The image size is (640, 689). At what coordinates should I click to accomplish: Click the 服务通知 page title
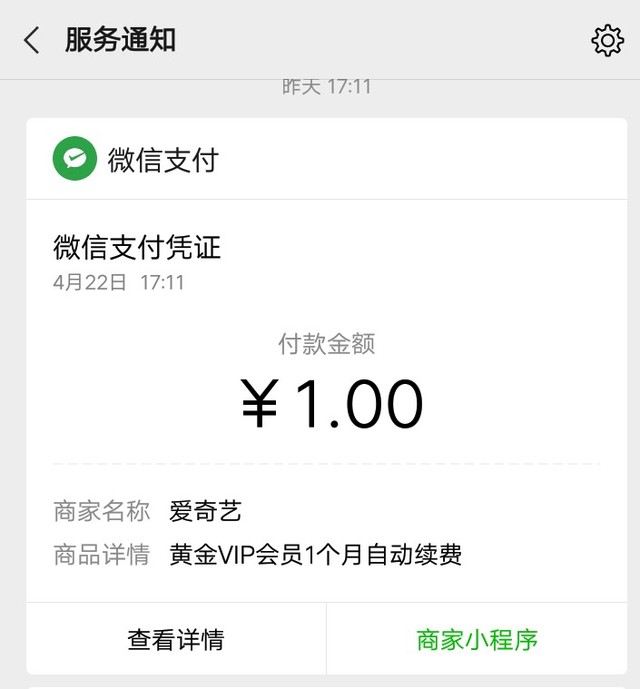pos(120,40)
